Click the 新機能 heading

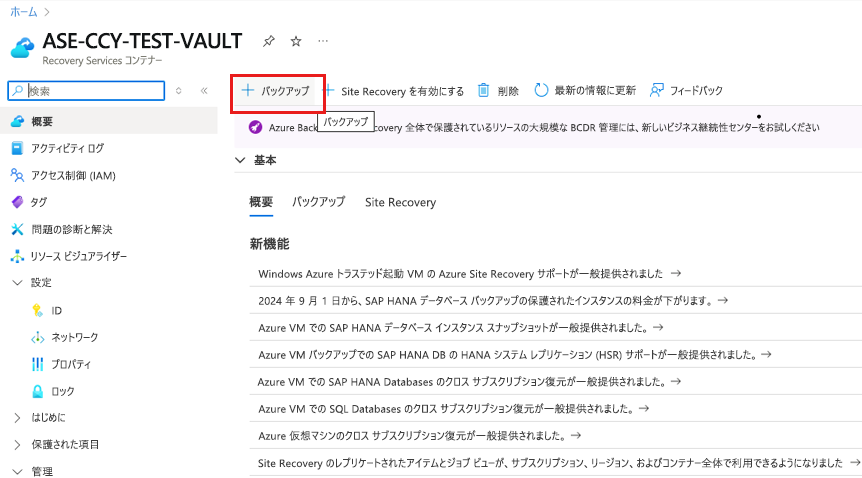(x=269, y=244)
